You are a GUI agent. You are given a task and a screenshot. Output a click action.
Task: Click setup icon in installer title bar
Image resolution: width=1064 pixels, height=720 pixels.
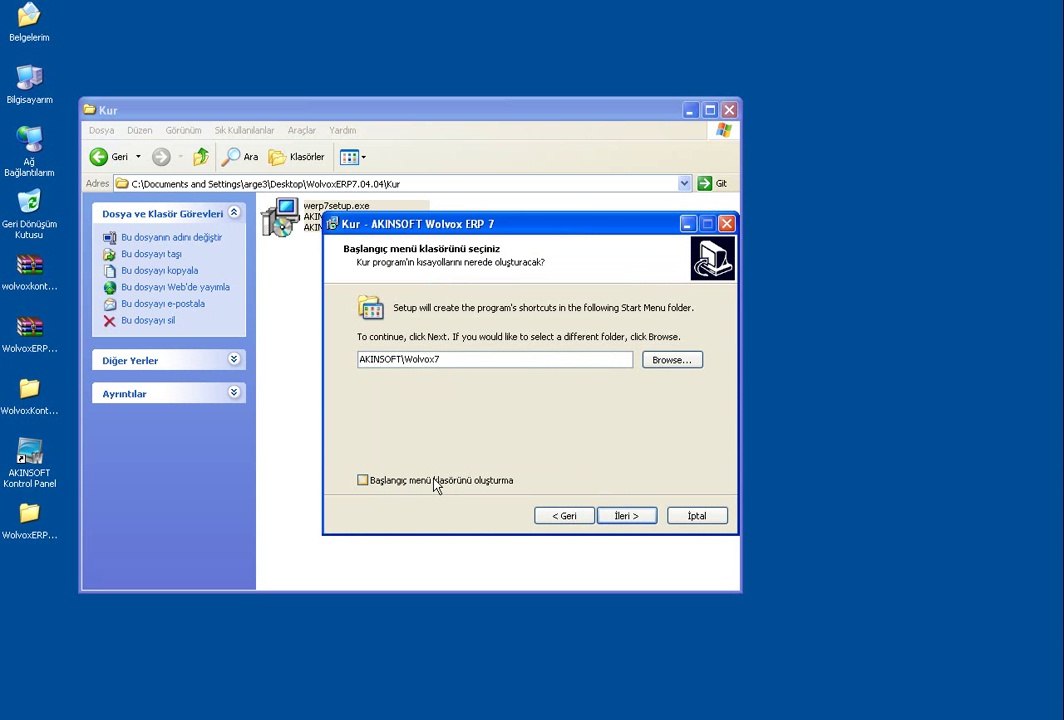point(332,224)
